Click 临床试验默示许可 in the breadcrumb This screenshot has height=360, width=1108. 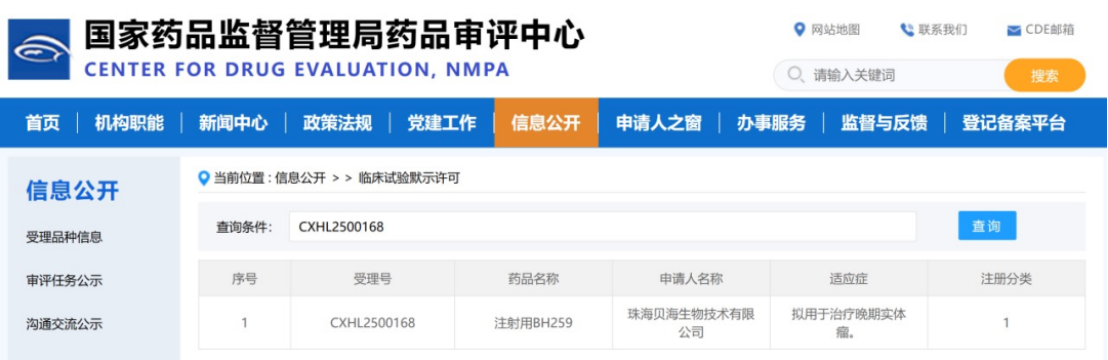tap(409, 178)
